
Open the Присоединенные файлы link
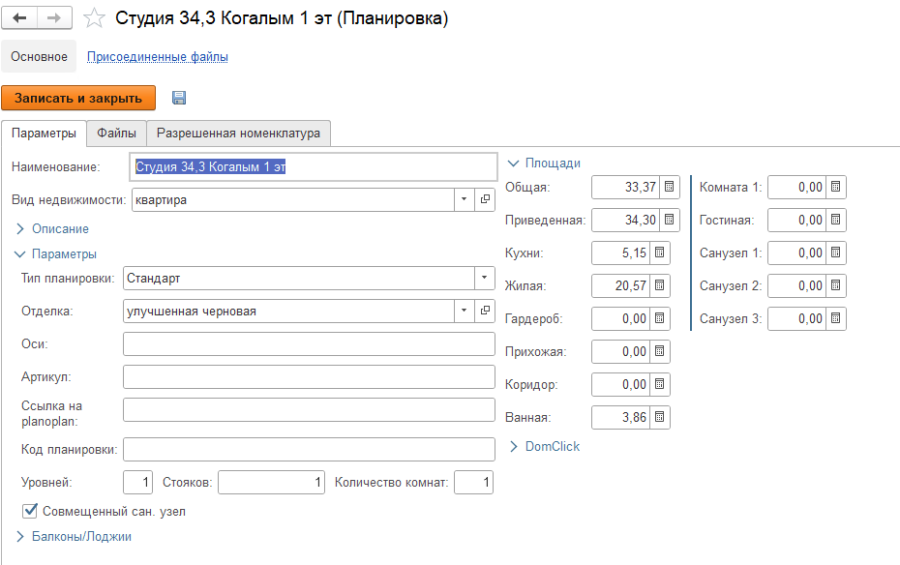pos(157,57)
